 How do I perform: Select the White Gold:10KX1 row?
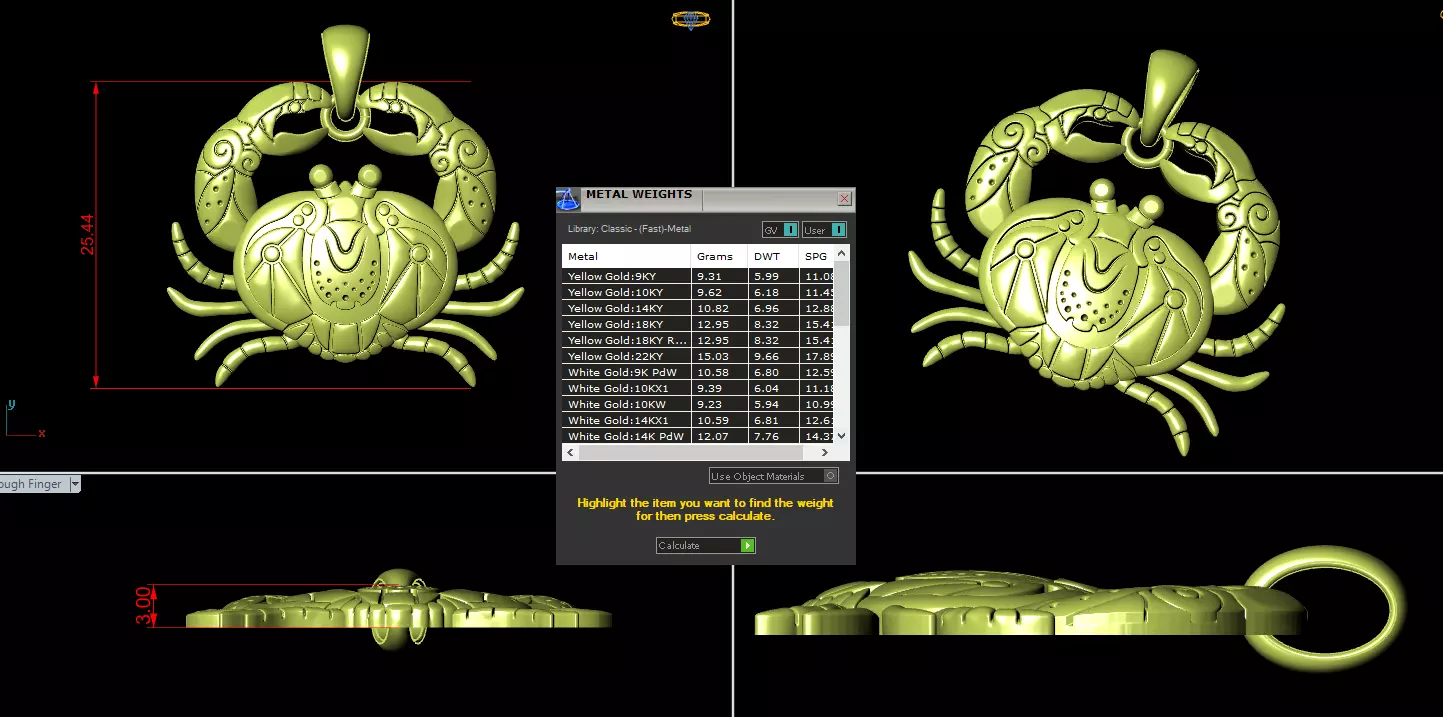[x=699, y=388]
